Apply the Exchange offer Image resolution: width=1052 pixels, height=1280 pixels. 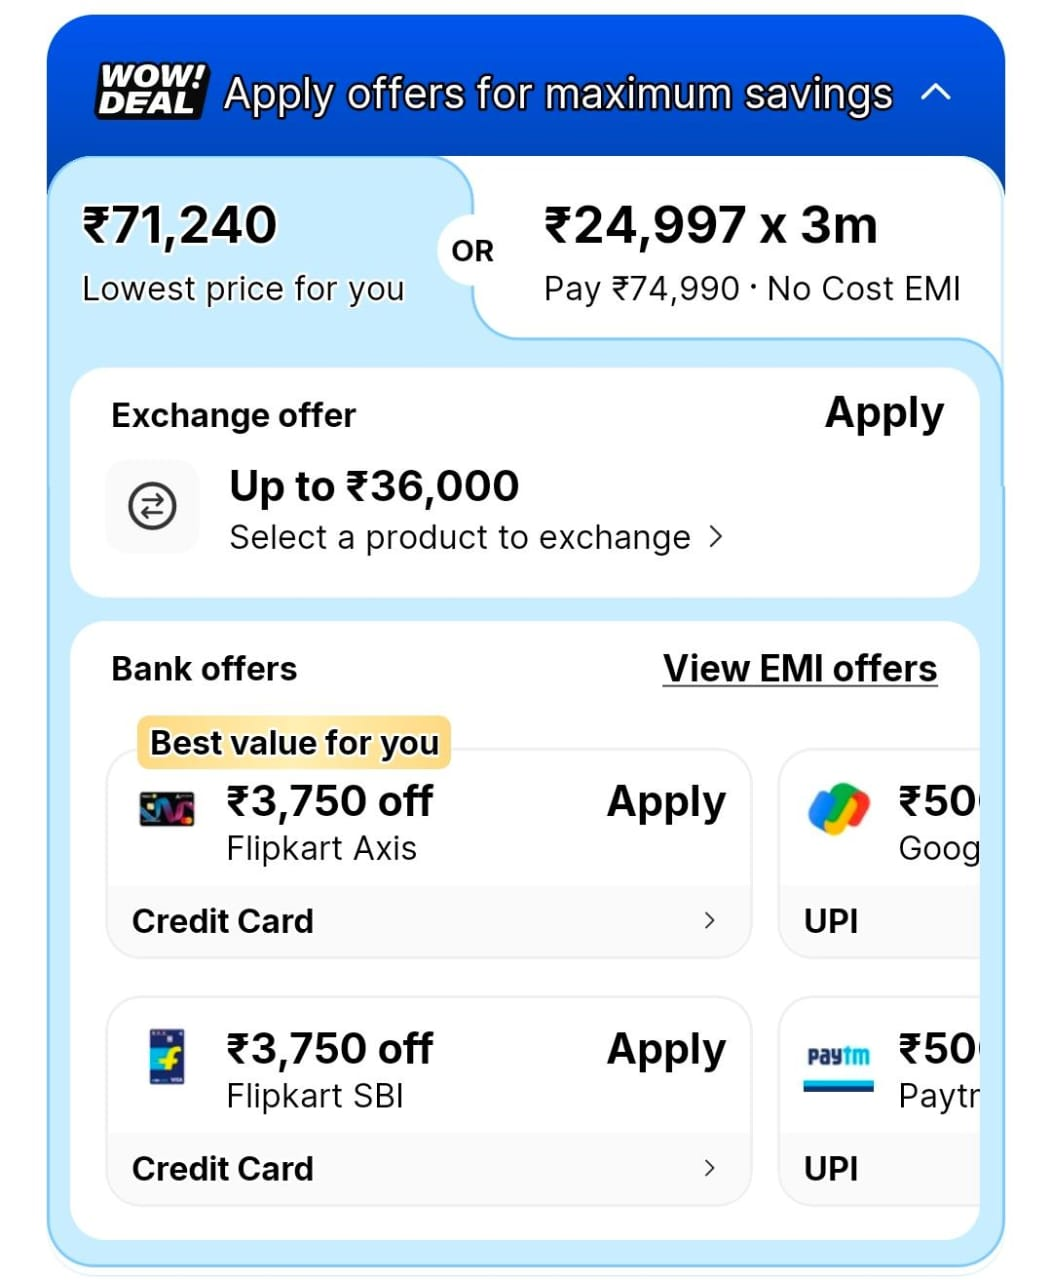click(884, 414)
